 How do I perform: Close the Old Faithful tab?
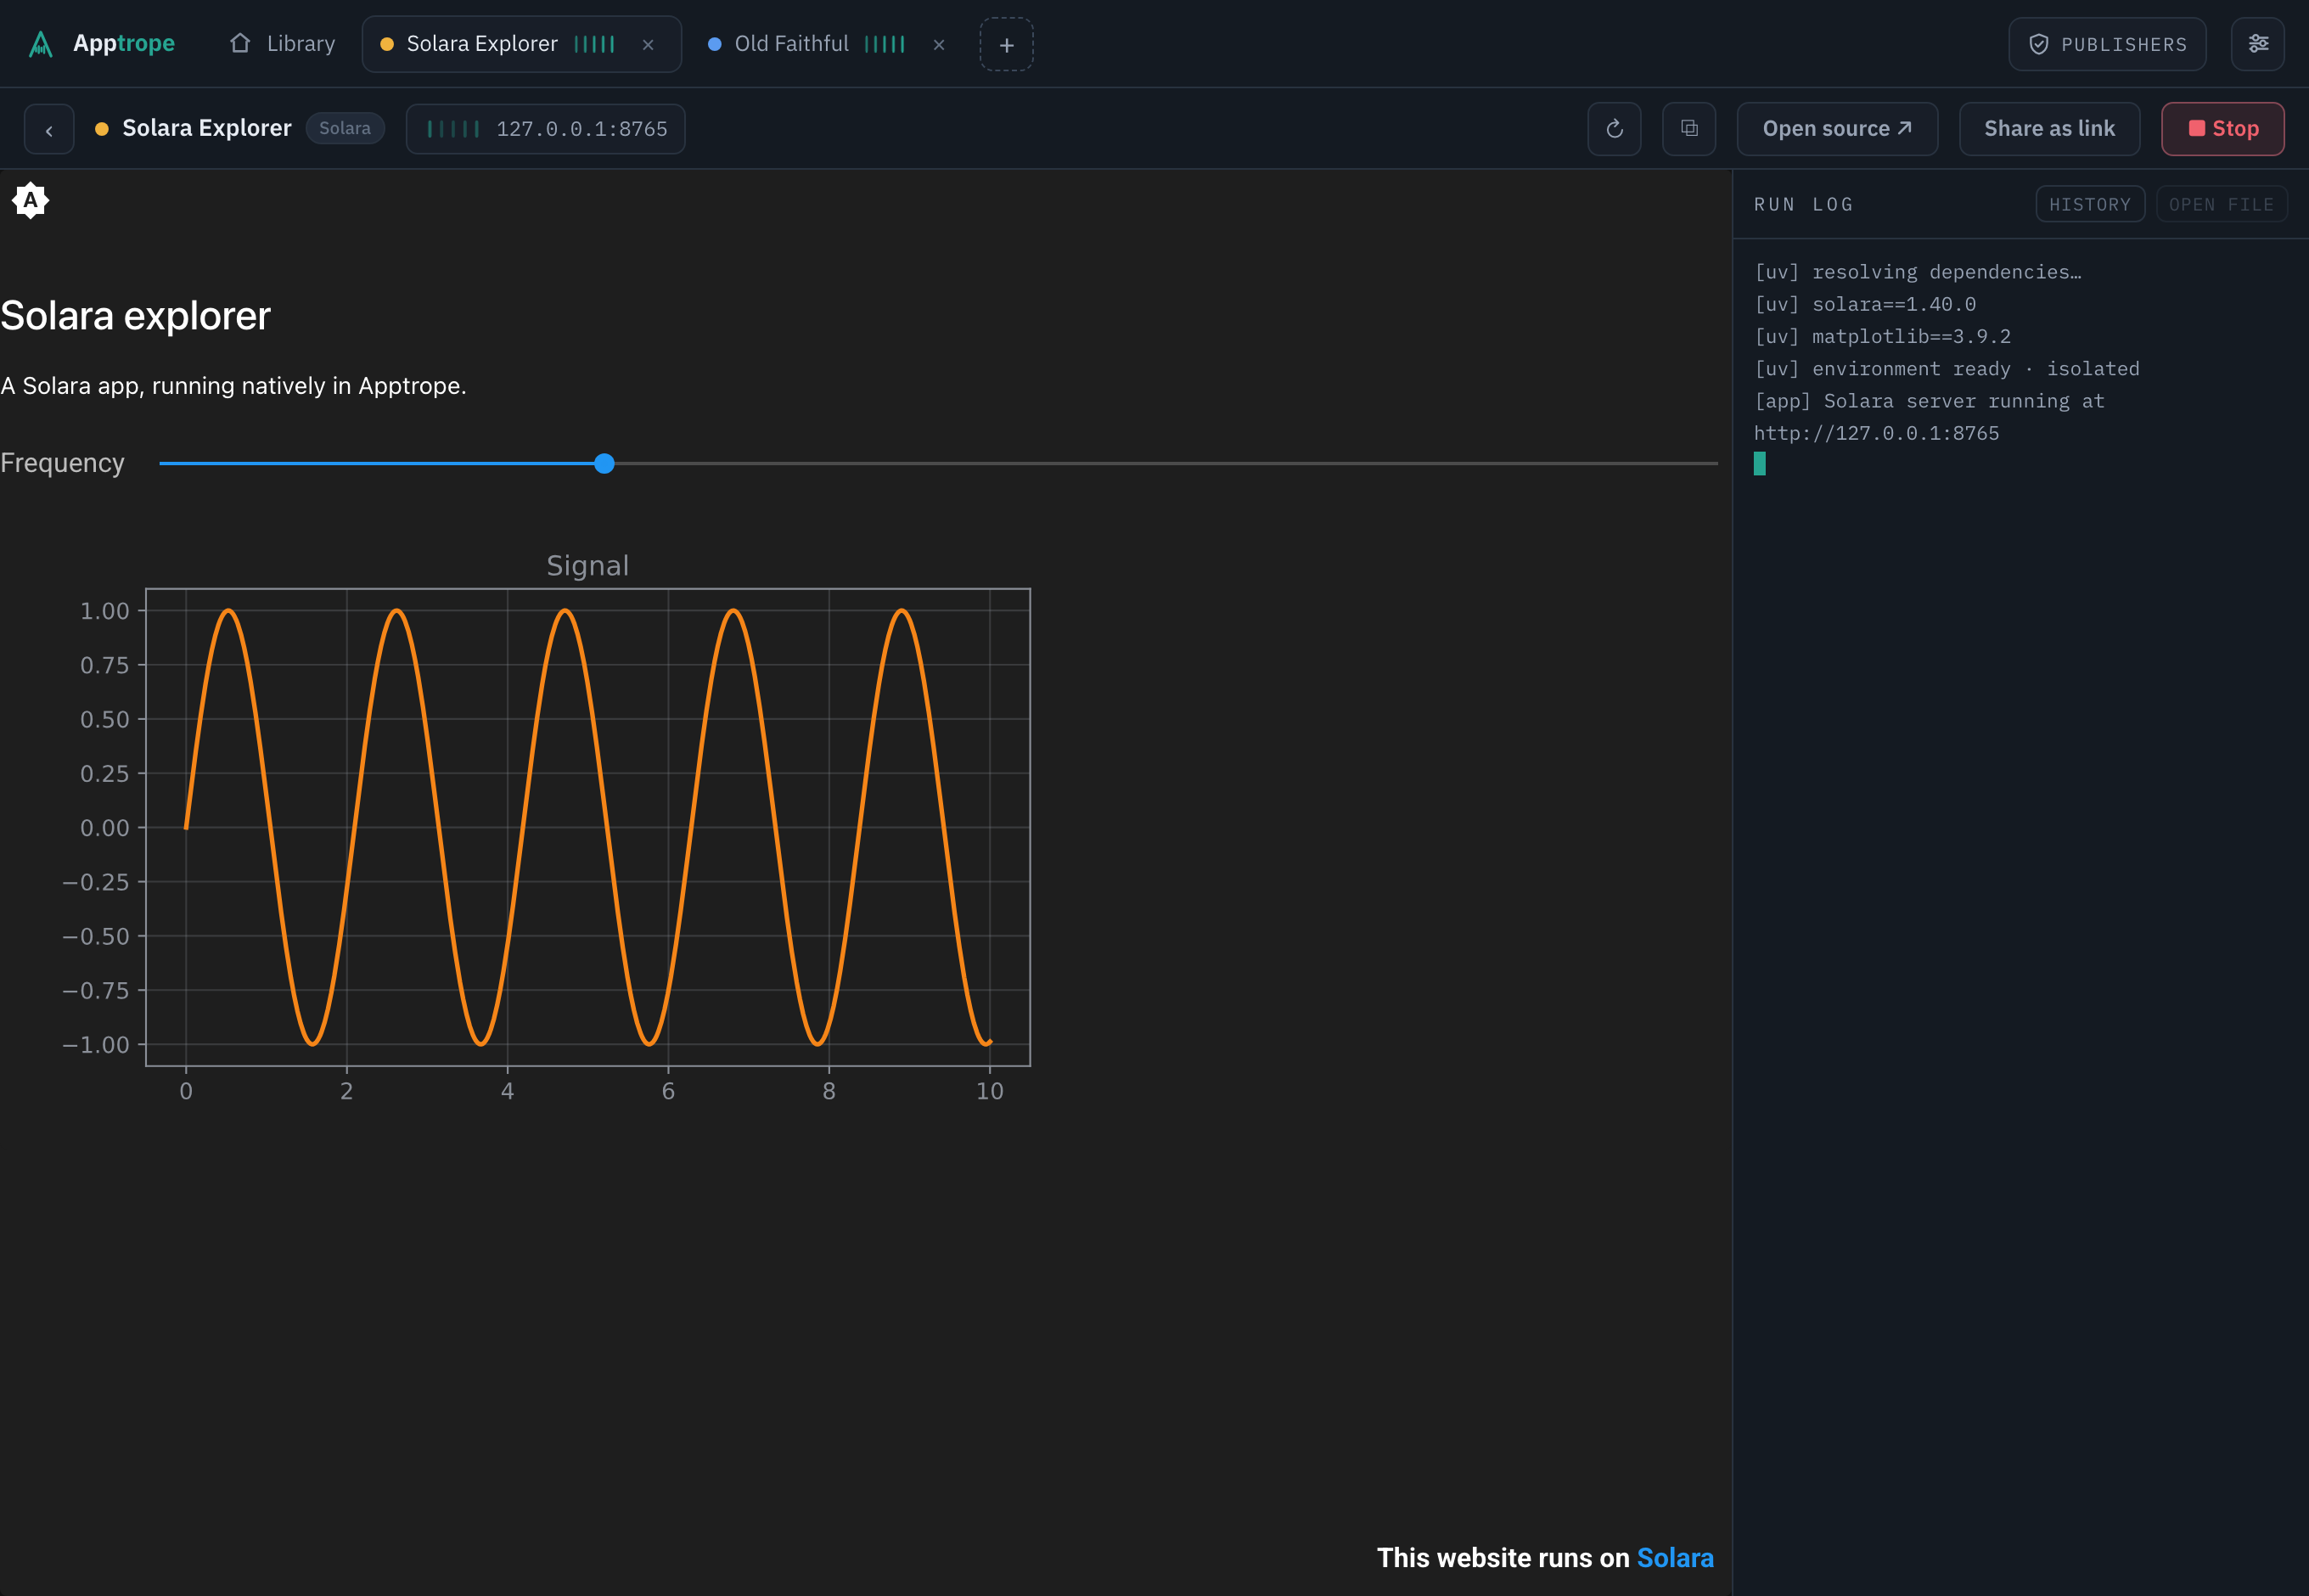939,44
